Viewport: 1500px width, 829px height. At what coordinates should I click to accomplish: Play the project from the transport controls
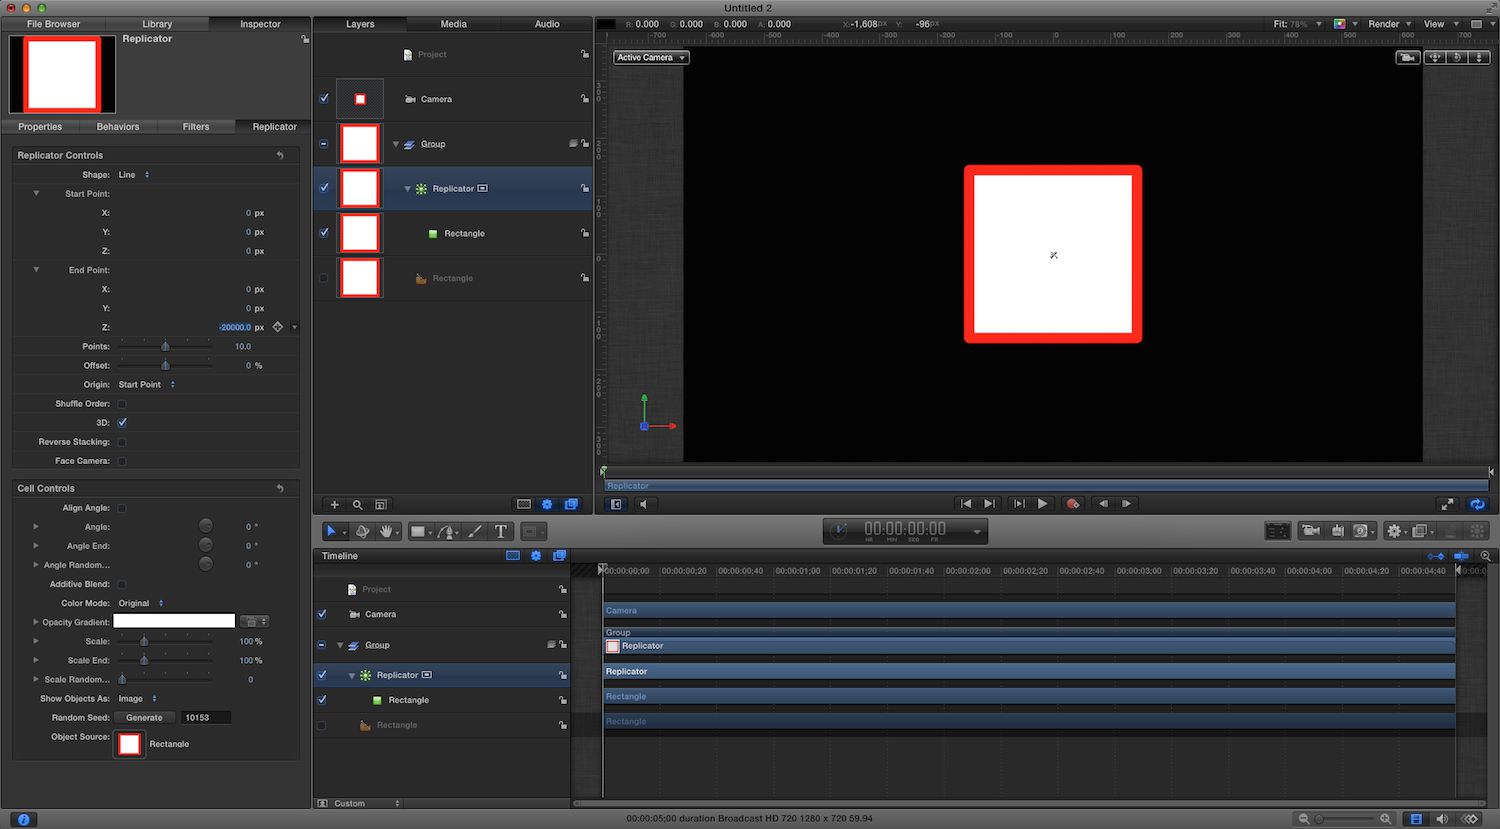[1042, 504]
